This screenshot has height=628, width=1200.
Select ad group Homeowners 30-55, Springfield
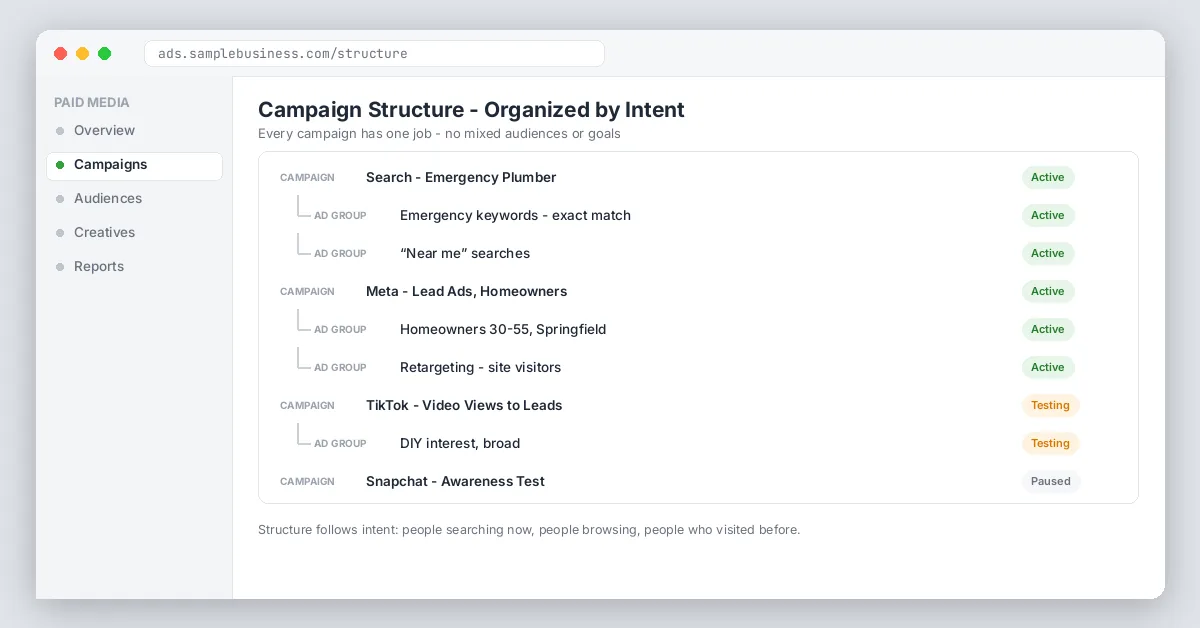pos(503,329)
